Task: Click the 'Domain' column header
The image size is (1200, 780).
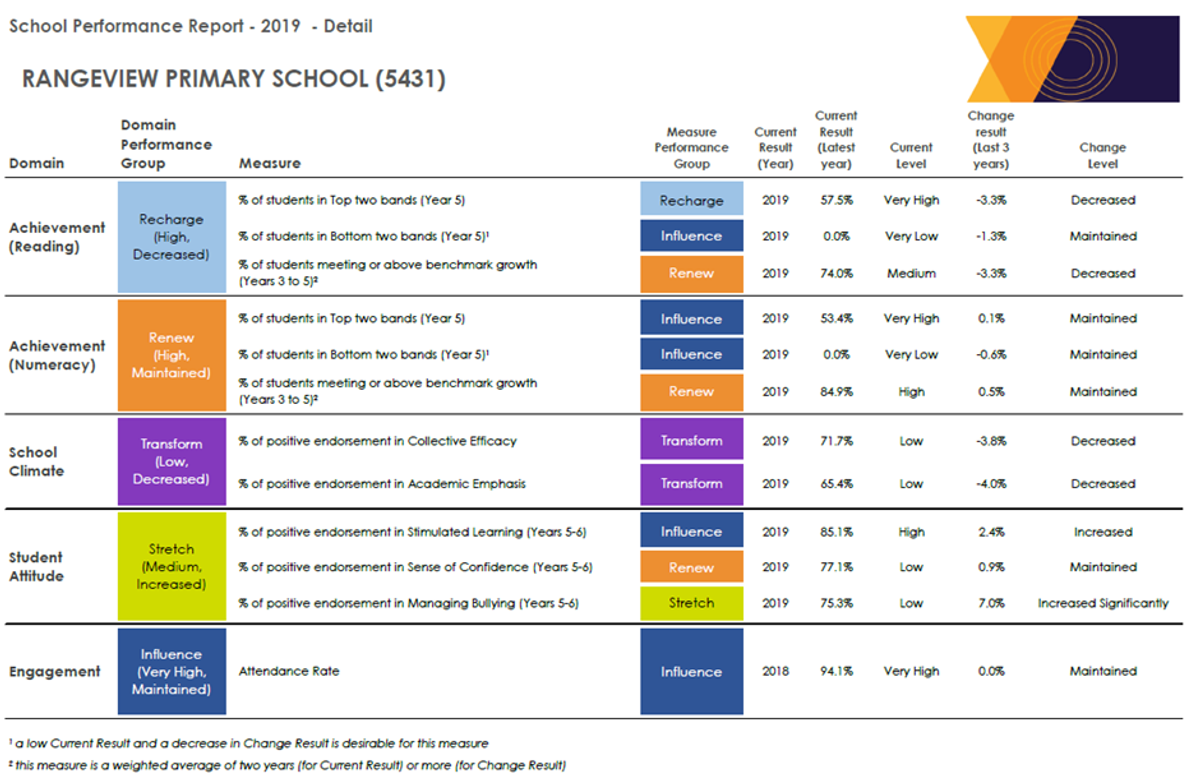Action: click(37, 163)
